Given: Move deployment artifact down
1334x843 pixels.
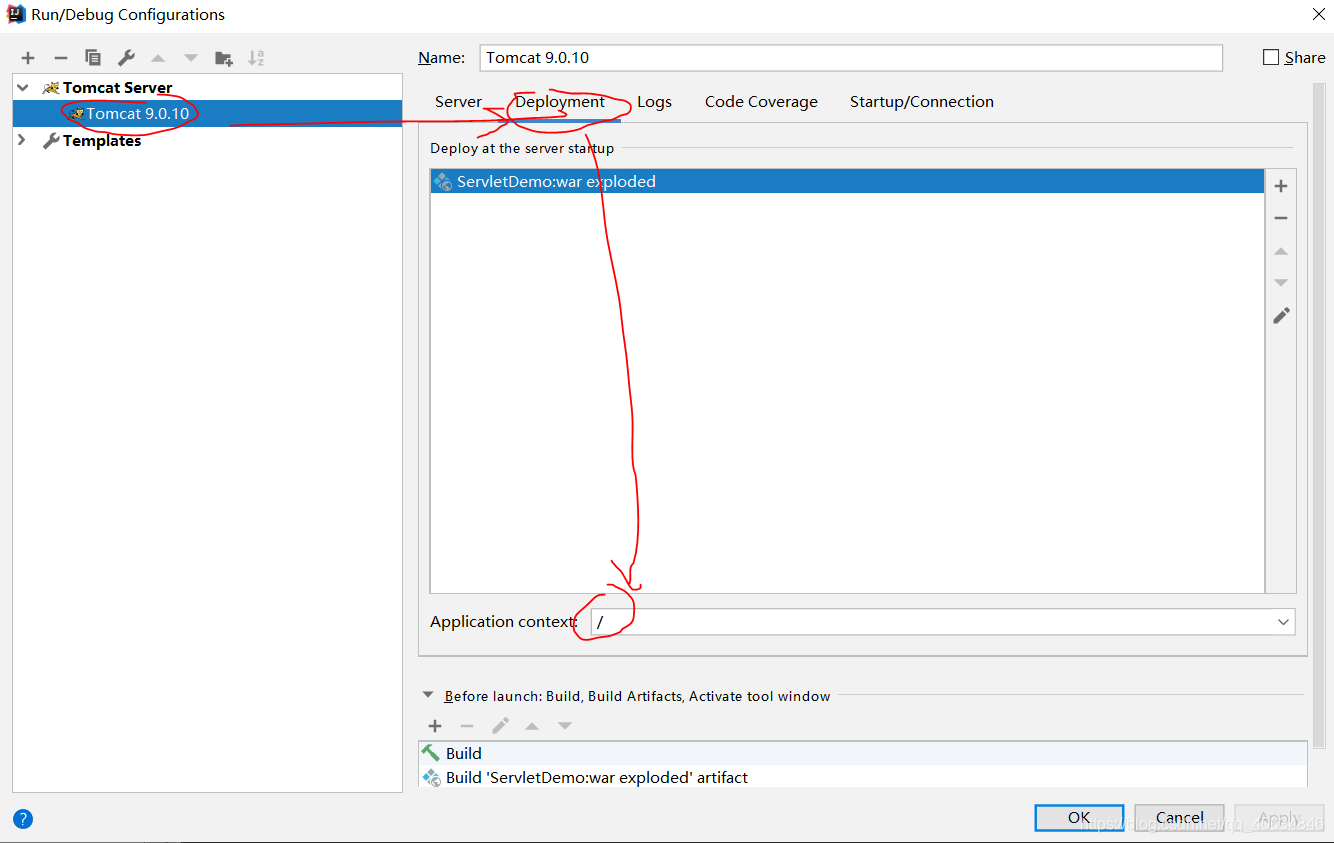Looking at the screenshot, I should click(x=1281, y=283).
